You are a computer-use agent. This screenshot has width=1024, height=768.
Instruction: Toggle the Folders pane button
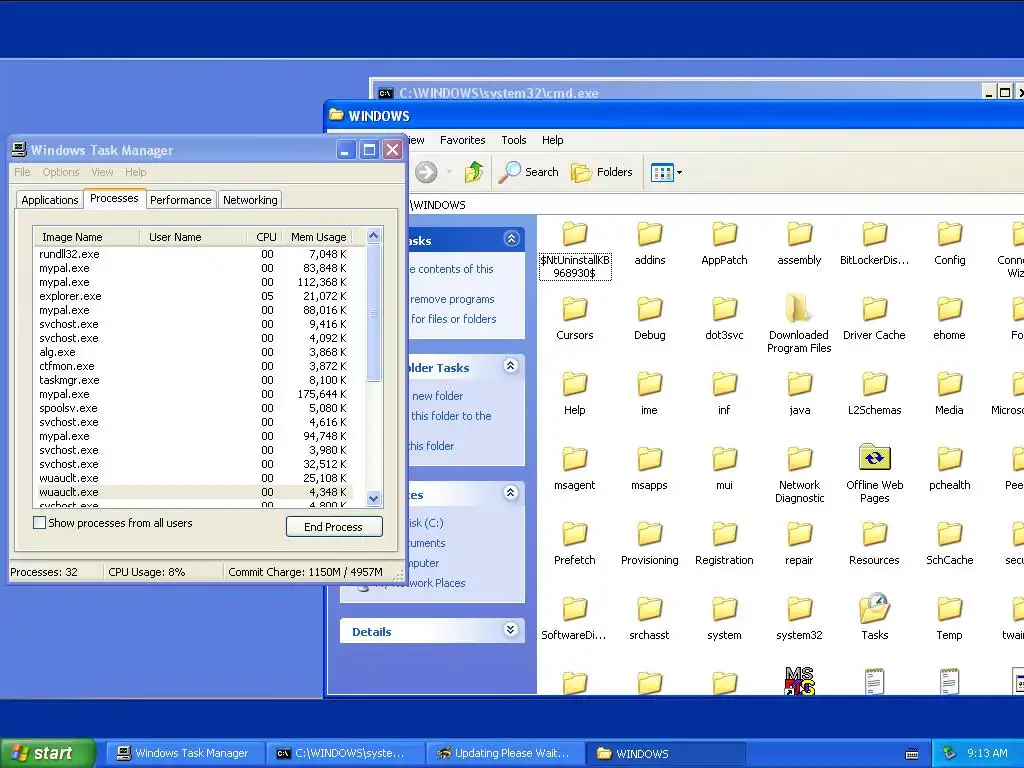601,172
